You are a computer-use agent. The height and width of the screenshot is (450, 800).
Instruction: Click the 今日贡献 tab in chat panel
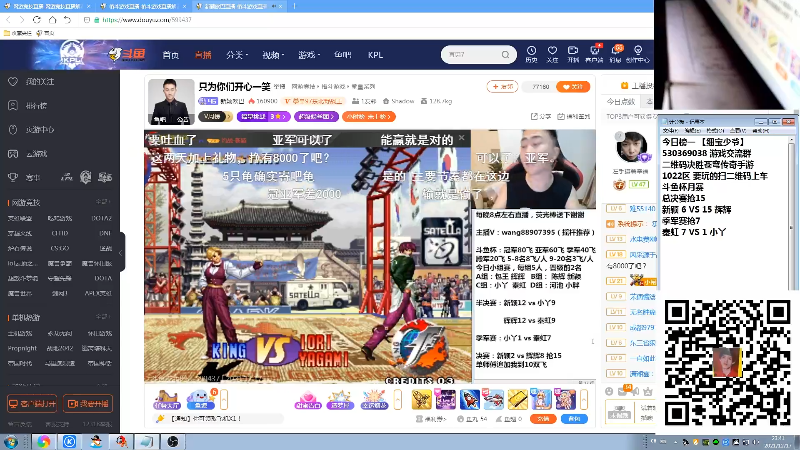pos(620,102)
